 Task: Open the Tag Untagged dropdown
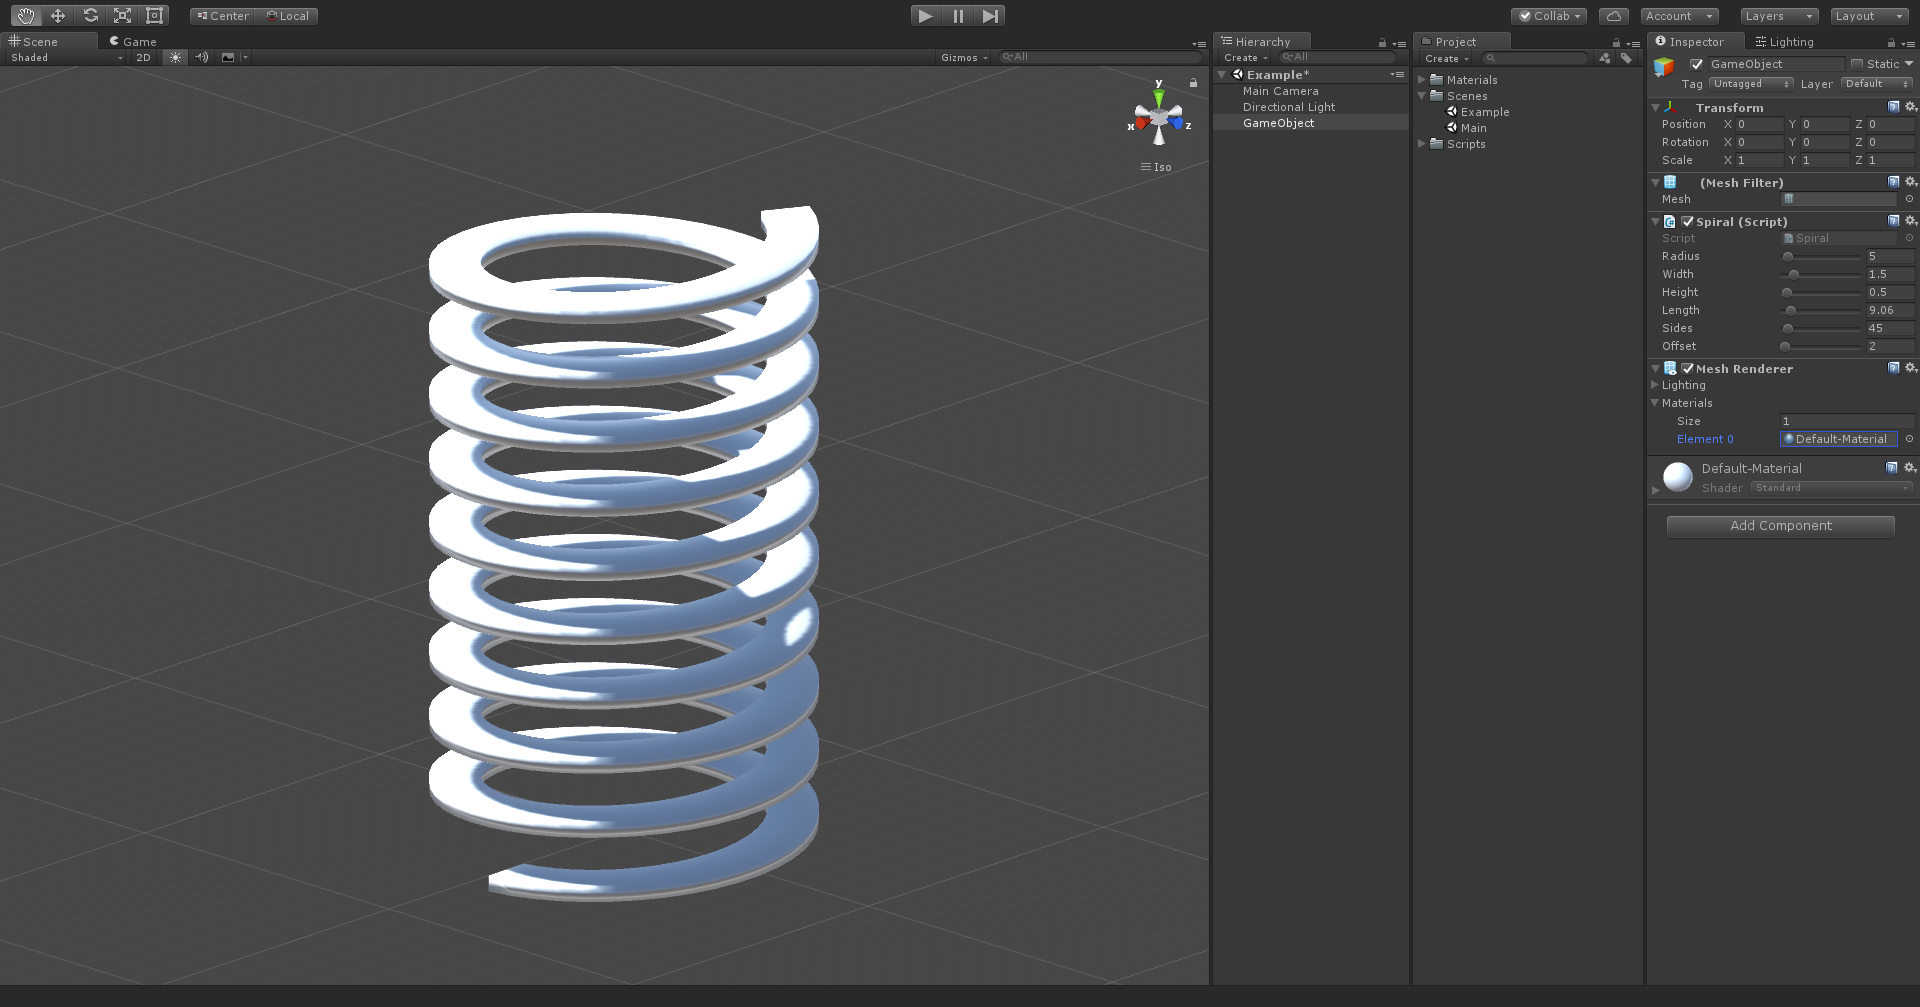pyautogui.click(x=1751, y=84)
